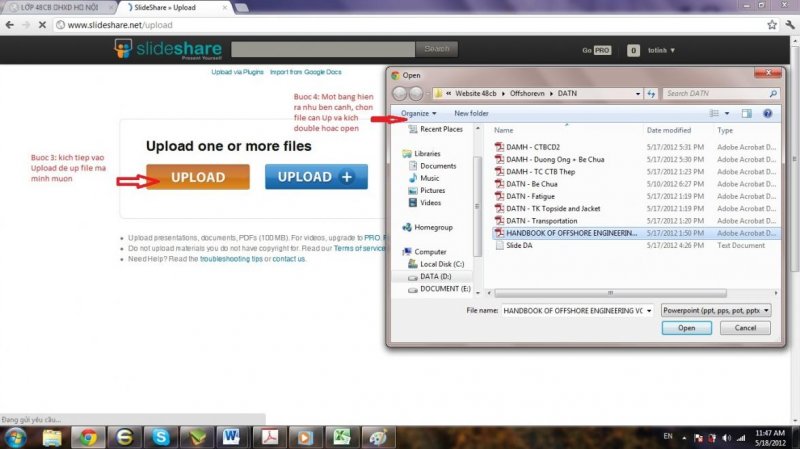Click New folder in dialog toolbar
The height and width of the screenshot is (449, 800).
pyautogui.click(x=471, y=113)
